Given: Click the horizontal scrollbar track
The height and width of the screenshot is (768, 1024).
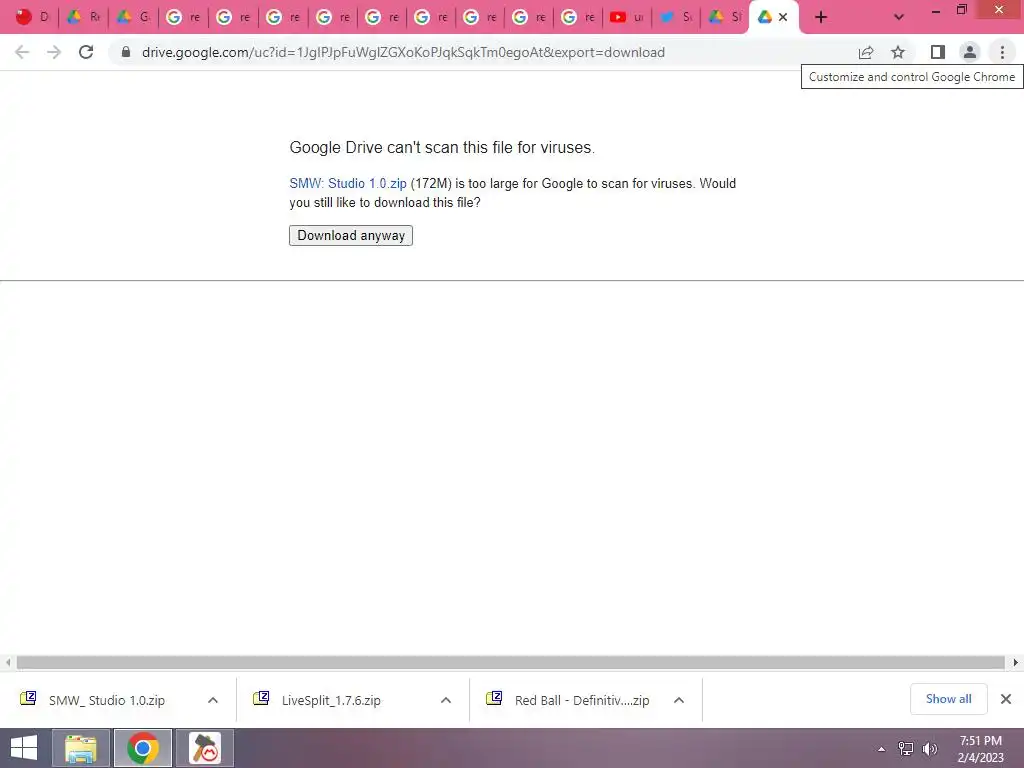Looking at the screenshot, I should (x=510, y=663).
